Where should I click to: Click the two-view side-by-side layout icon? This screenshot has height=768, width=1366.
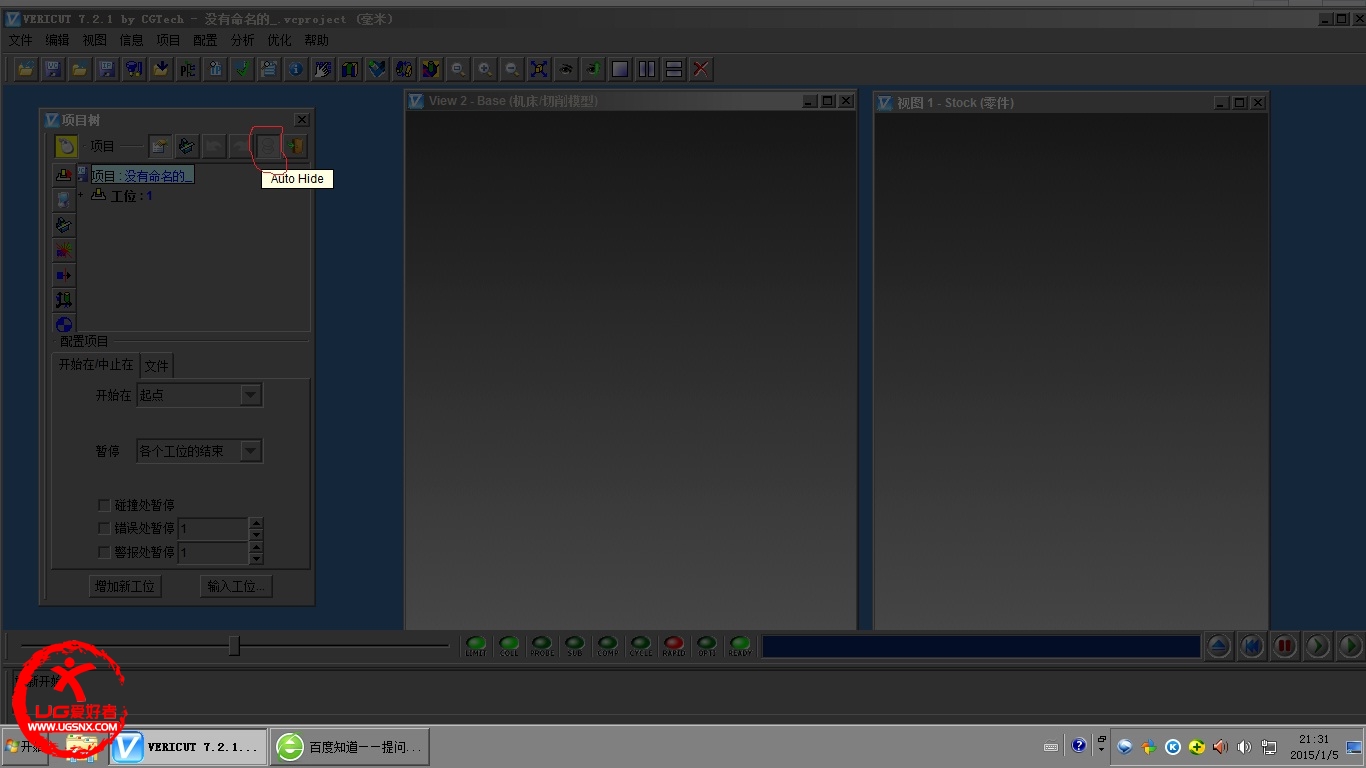coord(647,69)
